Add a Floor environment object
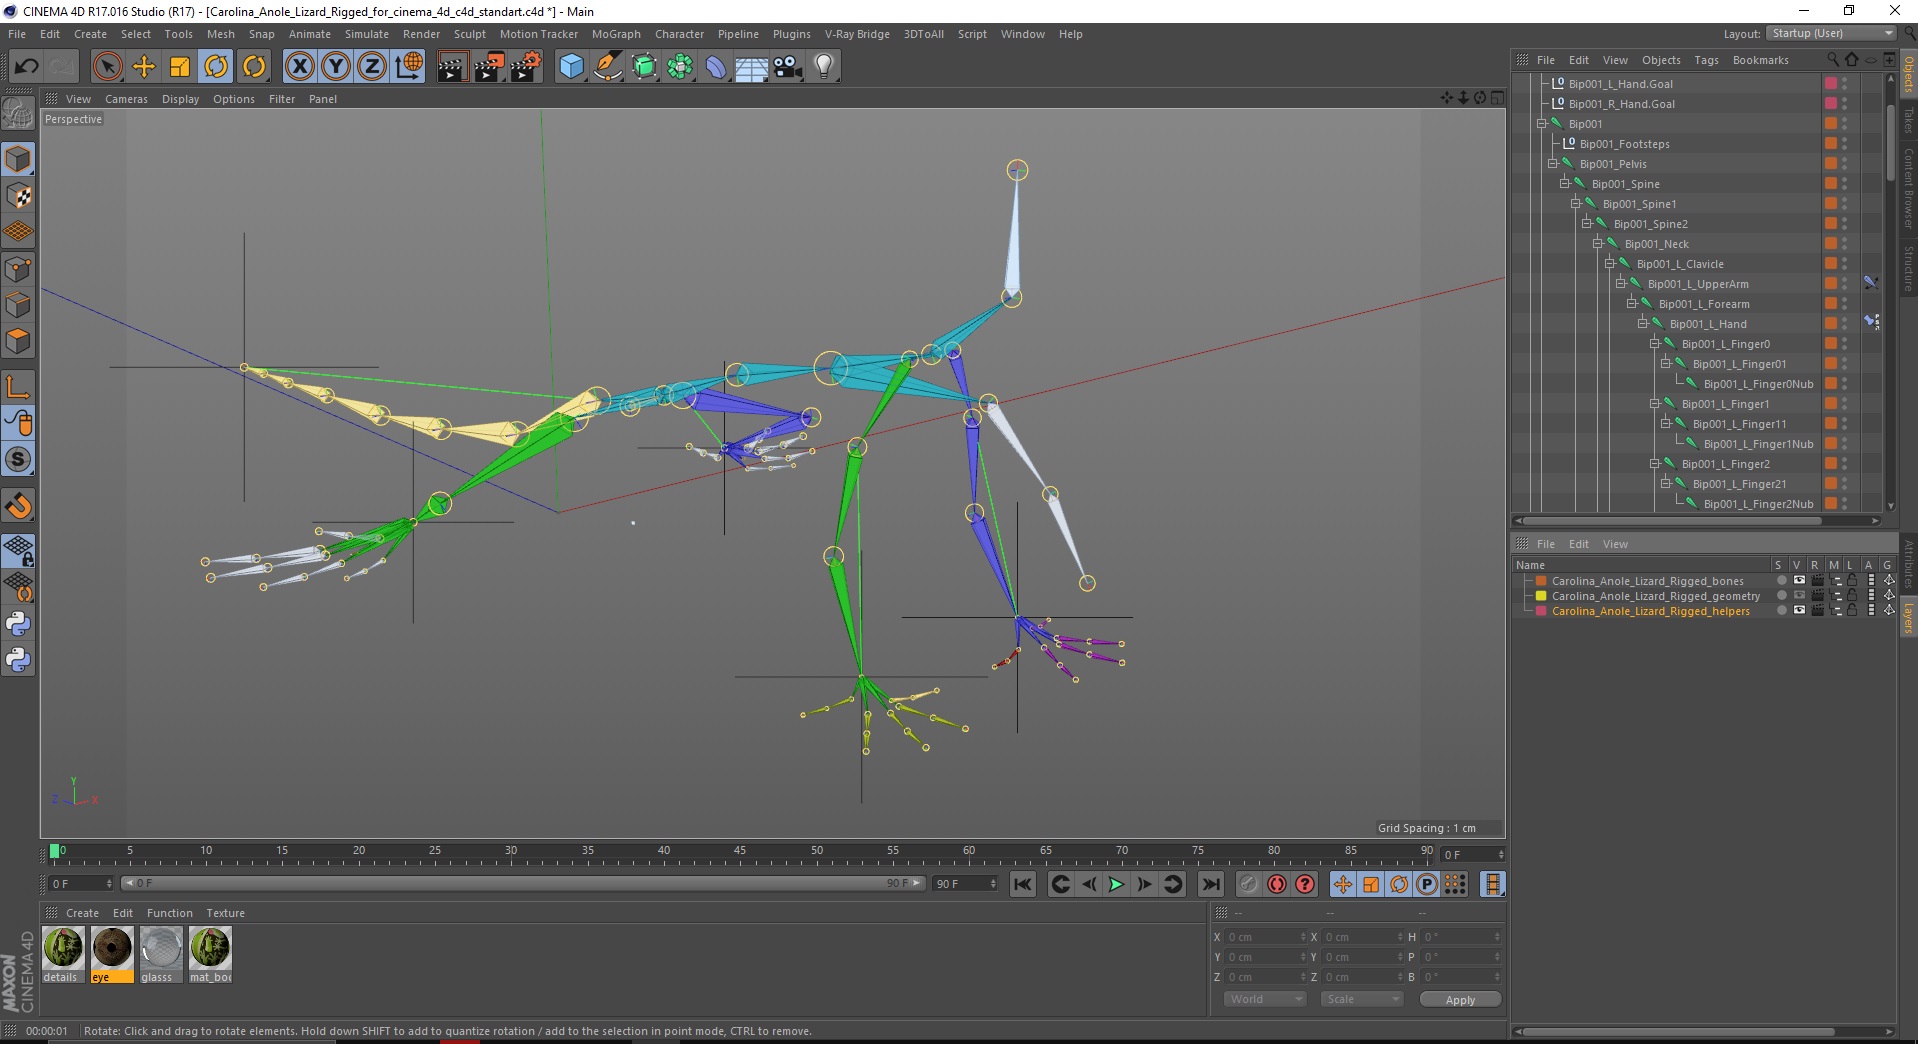This screenshot has height=1044, width=1918. 752,67
